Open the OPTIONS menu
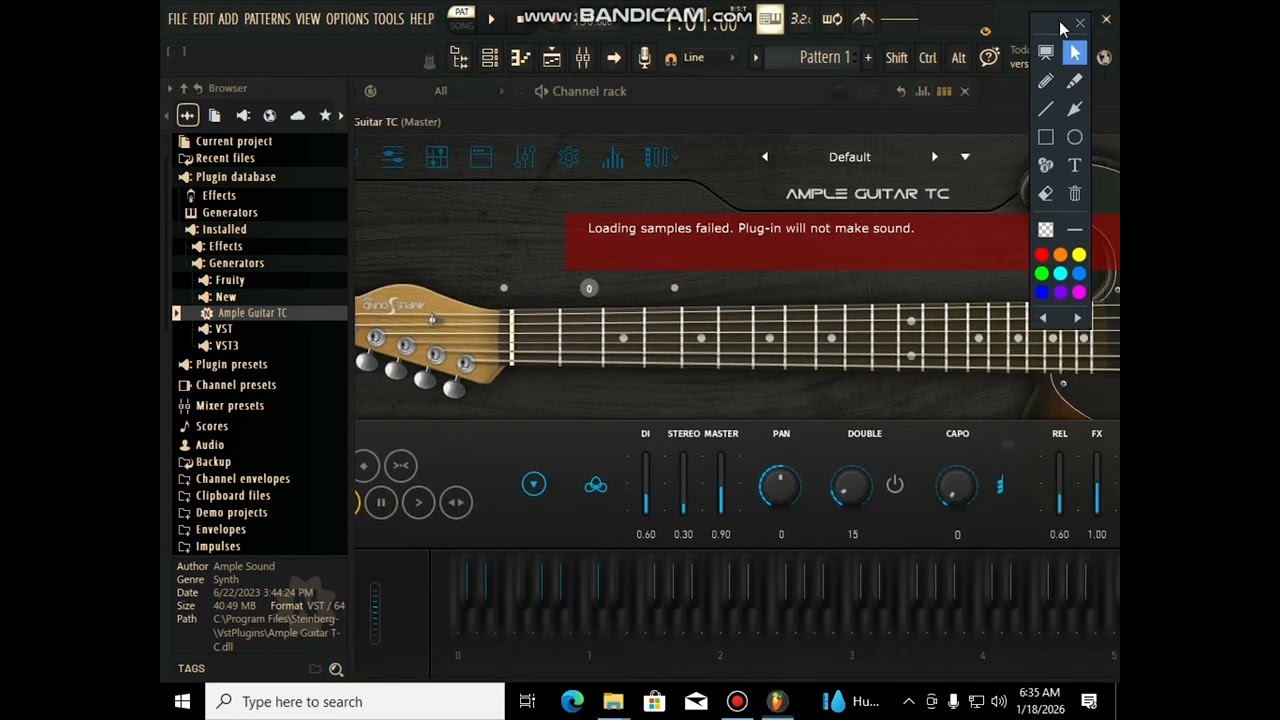1280x720 pixels. point(347,19)
